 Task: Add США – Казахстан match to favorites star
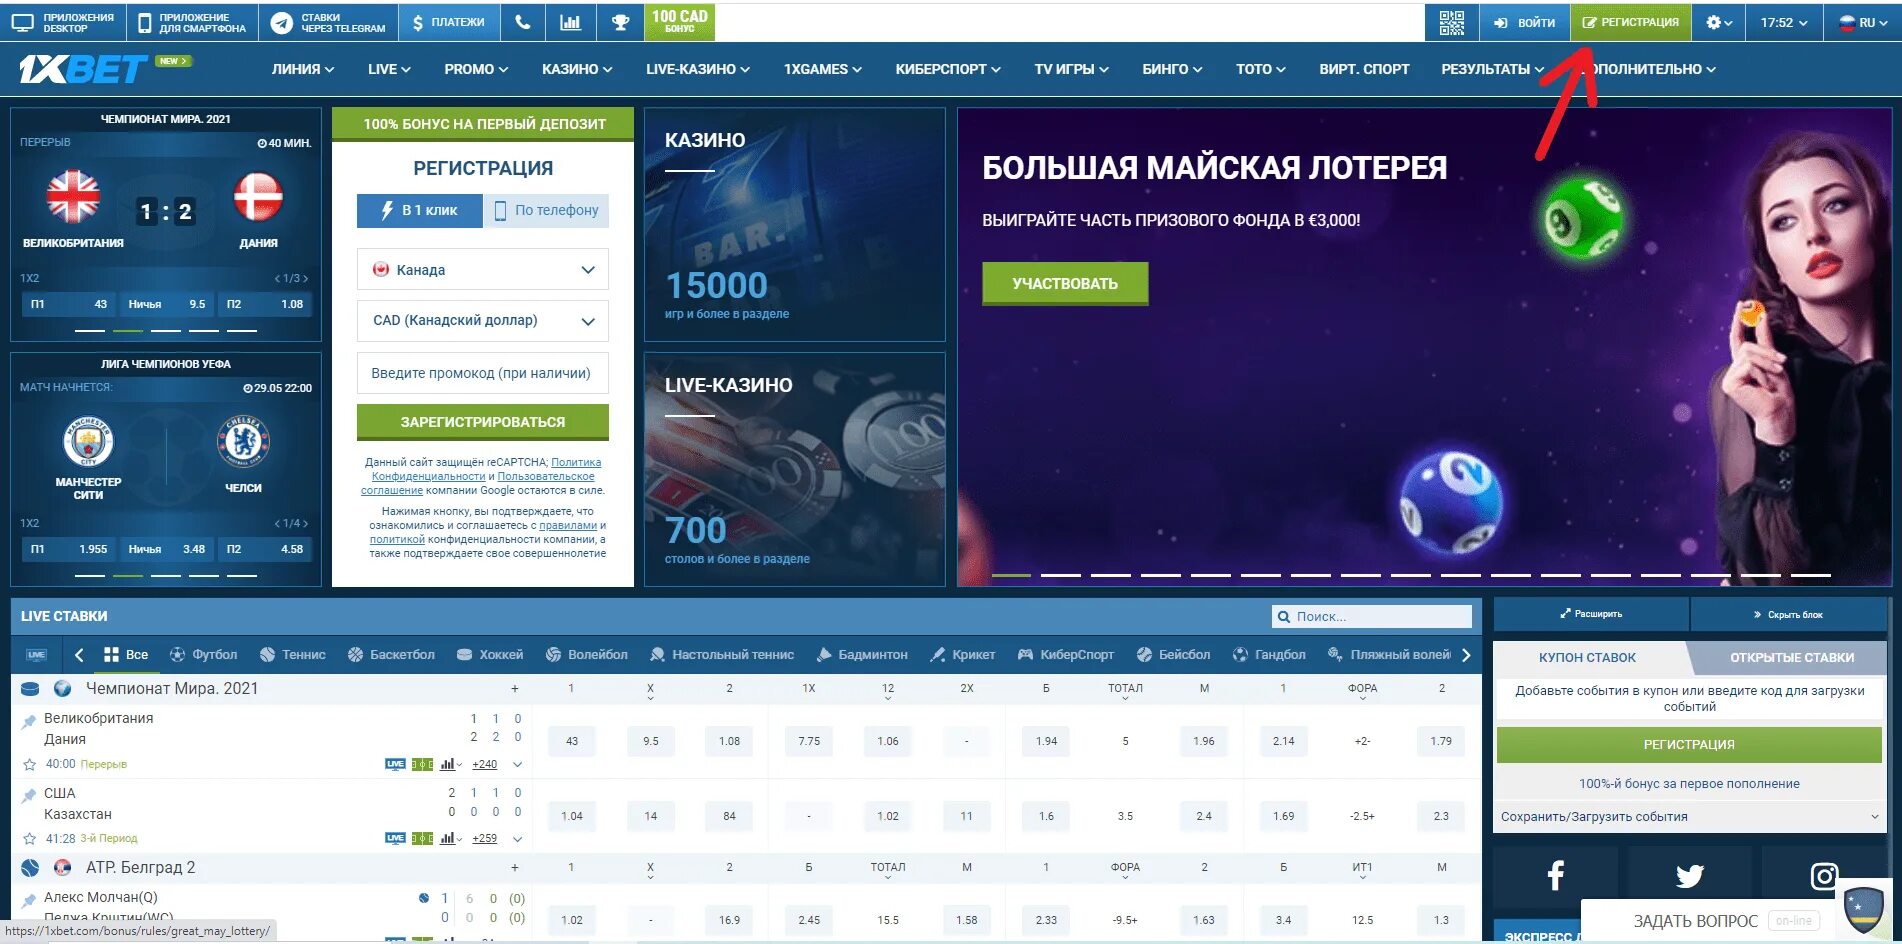click(x=29, y=839)
